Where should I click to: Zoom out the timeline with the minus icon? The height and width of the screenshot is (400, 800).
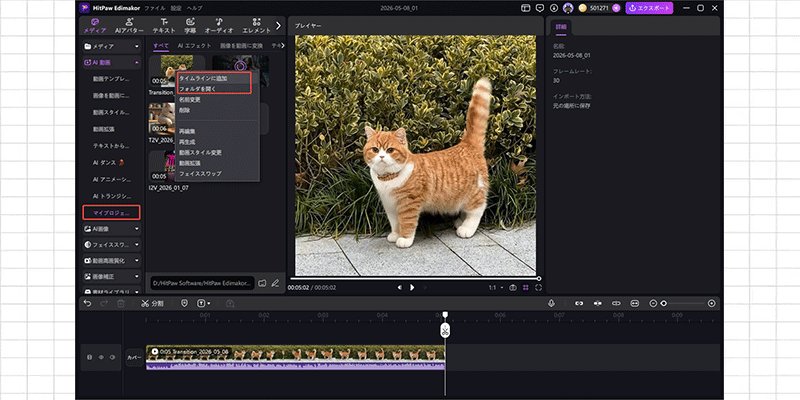653,303
